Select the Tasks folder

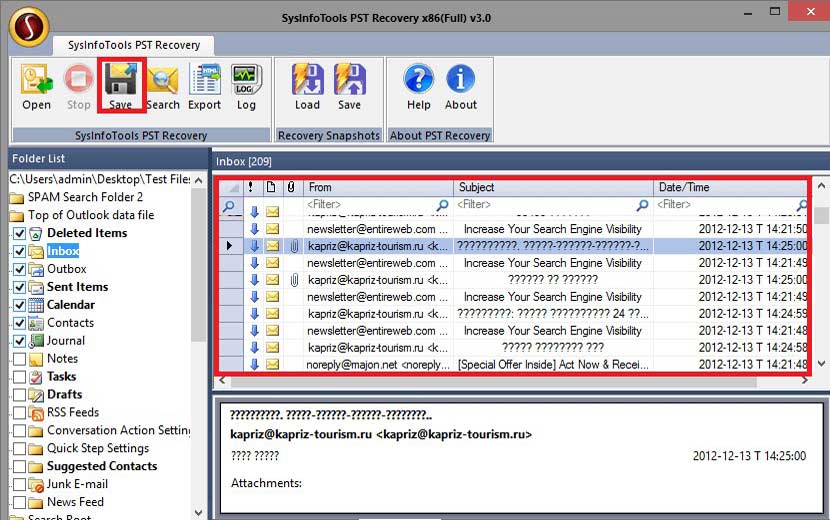pyautogui.click(x=61, y=376)
